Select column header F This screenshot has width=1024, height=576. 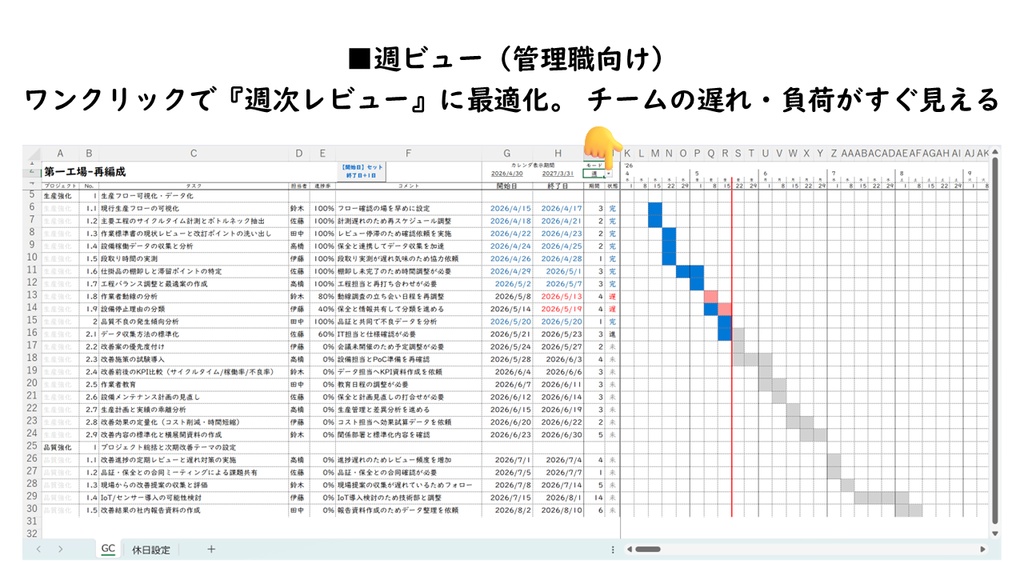coord(408,153)
